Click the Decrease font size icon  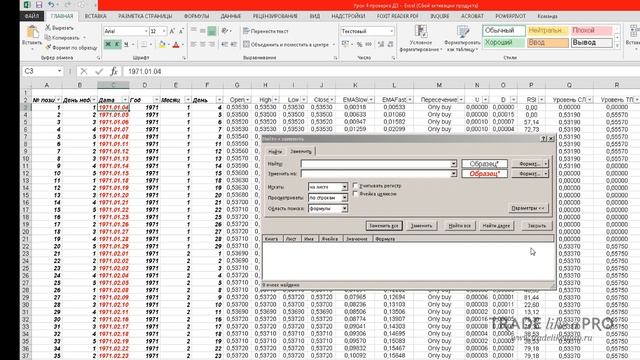tap(181, 31)
